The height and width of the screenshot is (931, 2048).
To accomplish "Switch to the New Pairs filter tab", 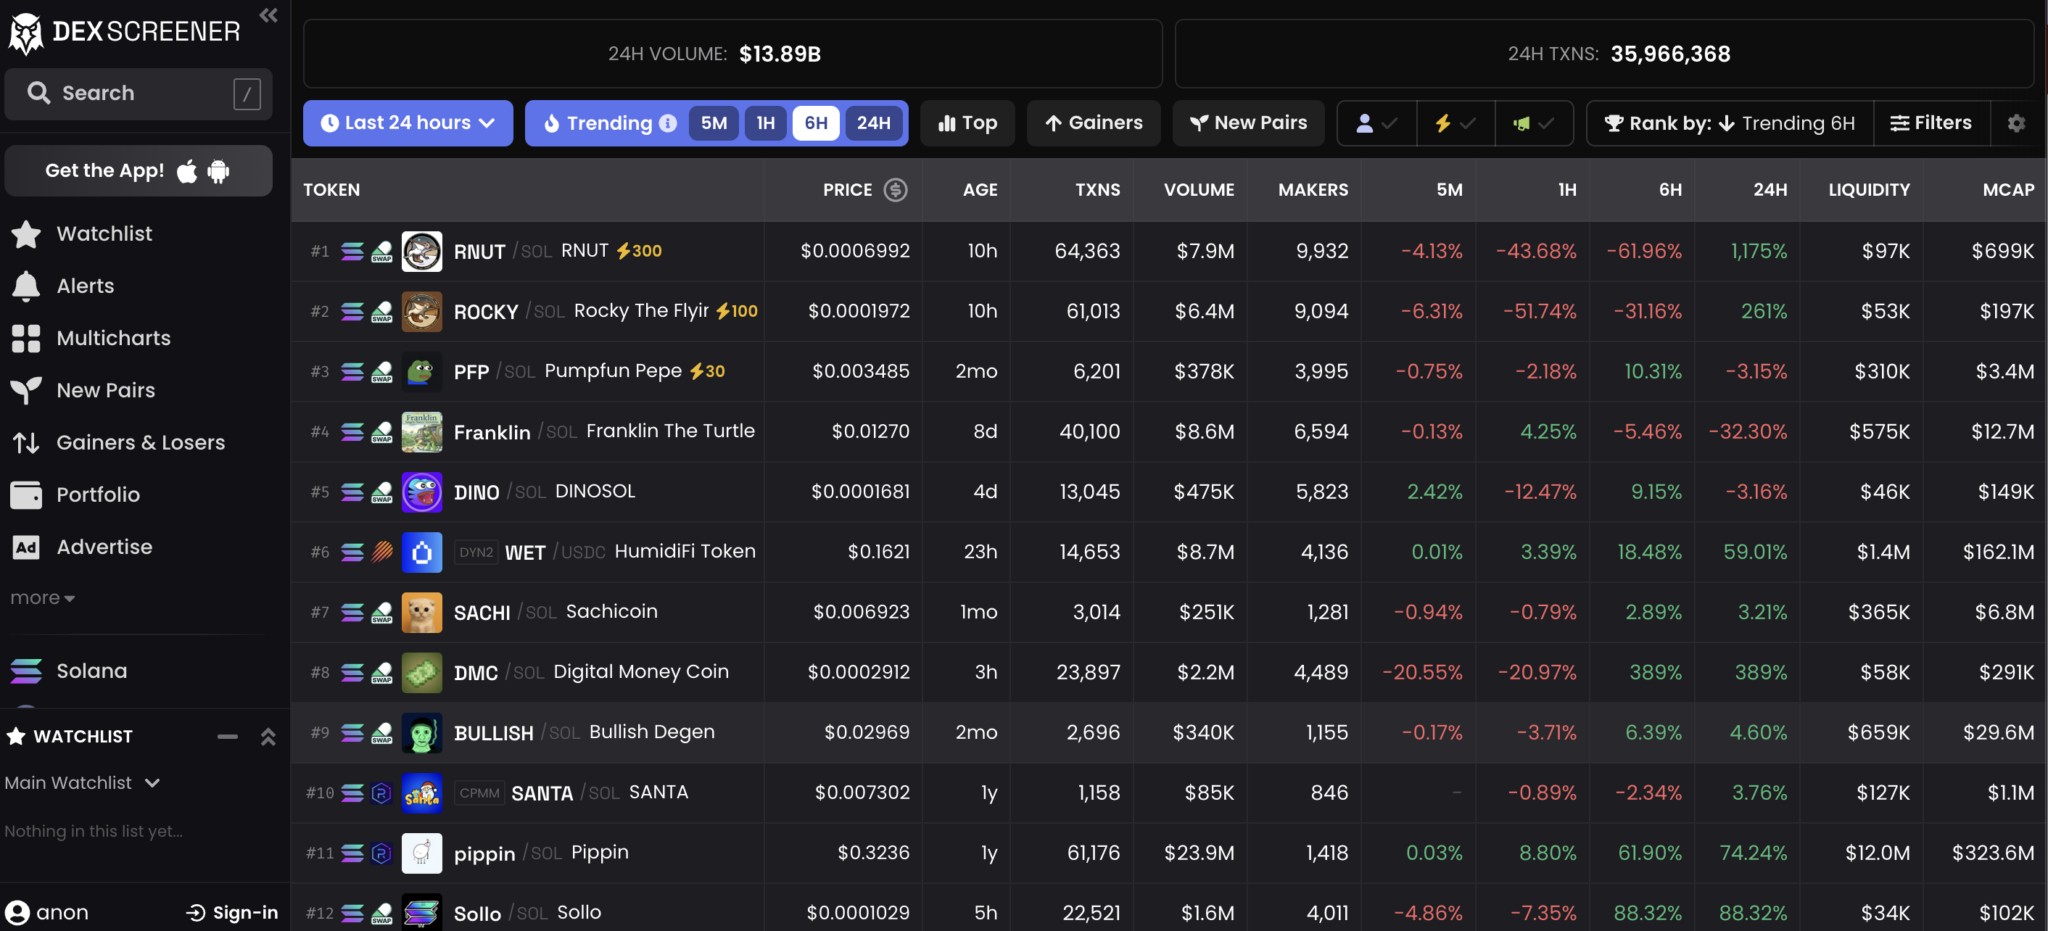I will click(x=1248, y=123).
